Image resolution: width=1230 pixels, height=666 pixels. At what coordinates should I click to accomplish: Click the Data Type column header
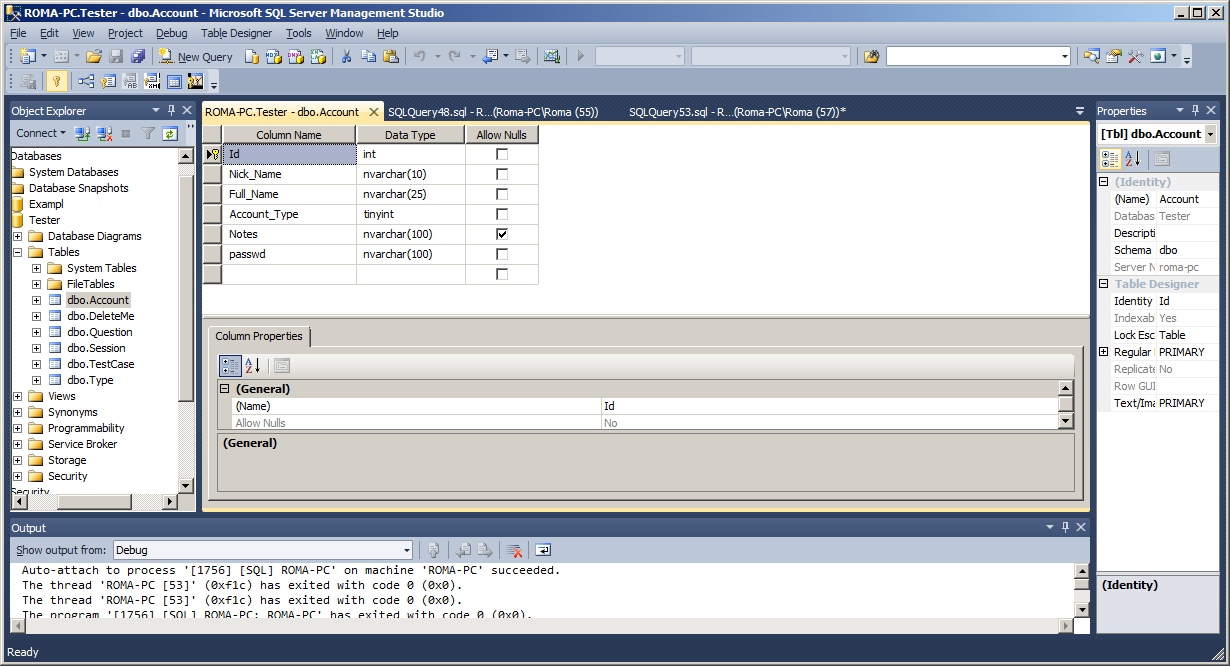pyautogui.click(x=410, y=134)
